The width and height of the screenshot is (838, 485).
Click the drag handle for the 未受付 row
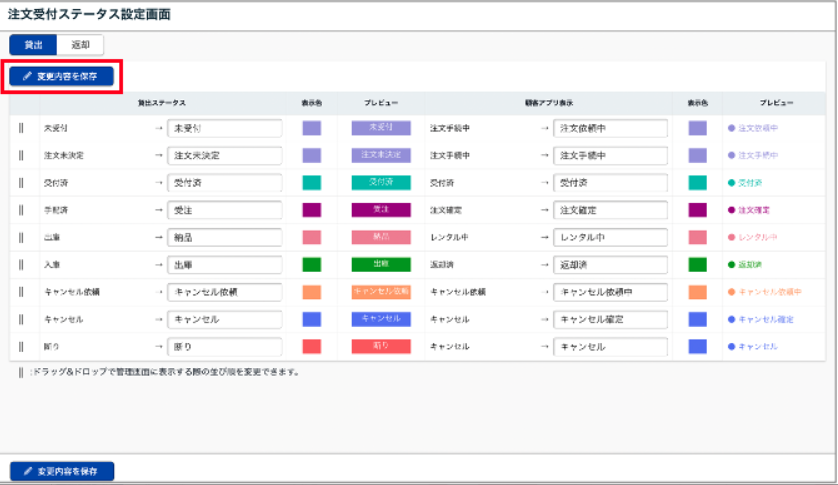pyautogui.click(x=20, y=128)
